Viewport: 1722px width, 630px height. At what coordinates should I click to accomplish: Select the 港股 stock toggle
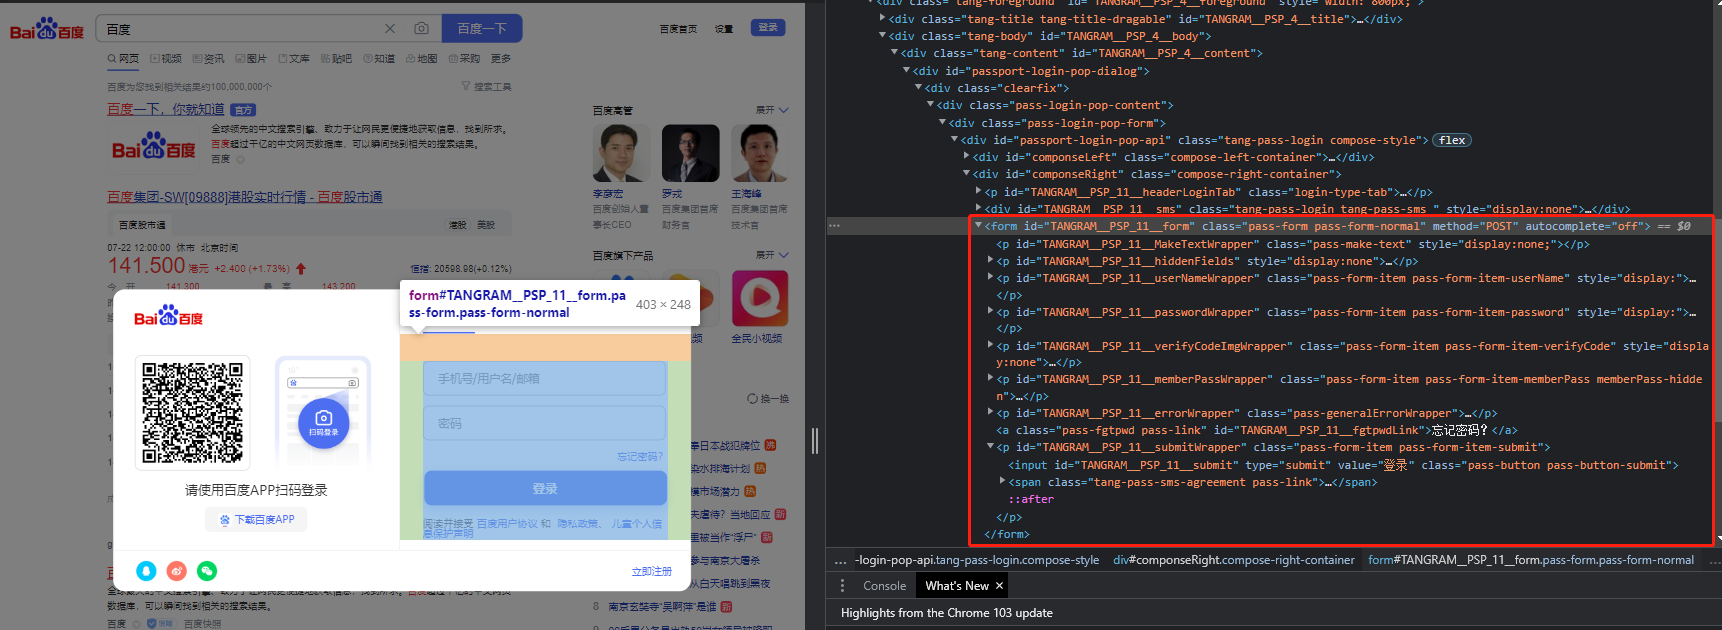pos(458,225)
